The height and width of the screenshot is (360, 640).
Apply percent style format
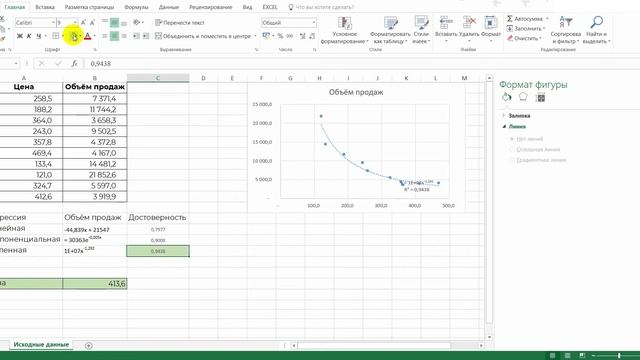click(280, 36)
